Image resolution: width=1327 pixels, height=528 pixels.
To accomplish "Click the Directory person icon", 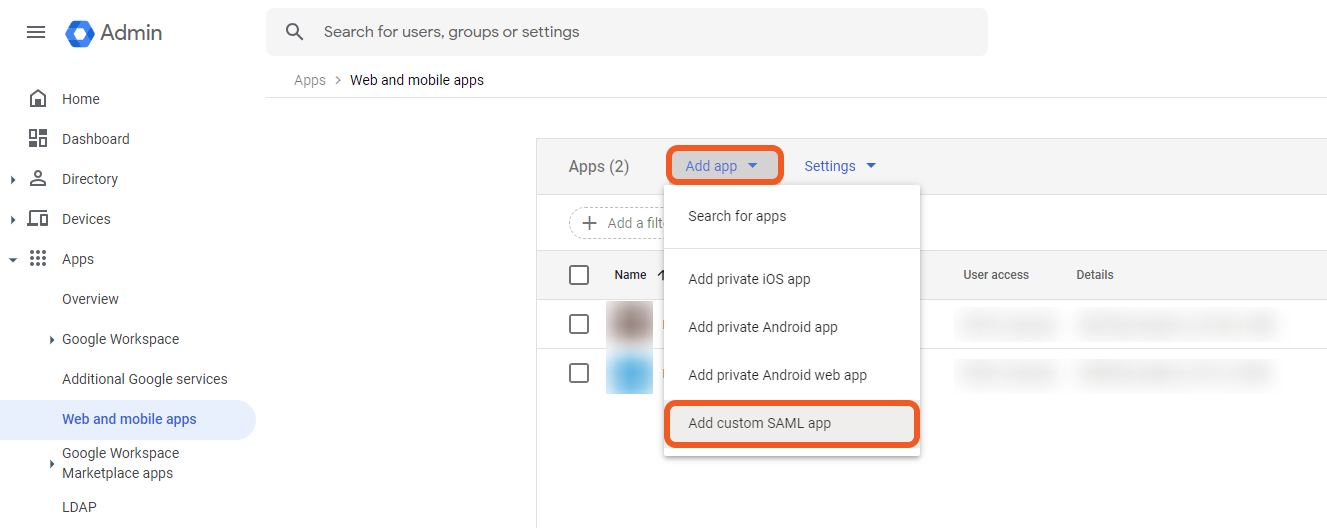I will (x=38, y=179).
